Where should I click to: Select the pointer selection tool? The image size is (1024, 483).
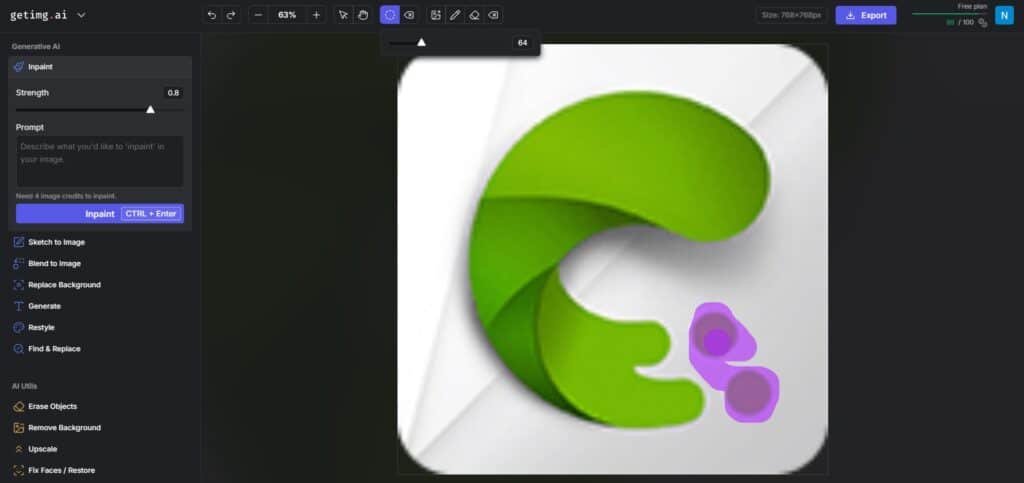(343, 15)
